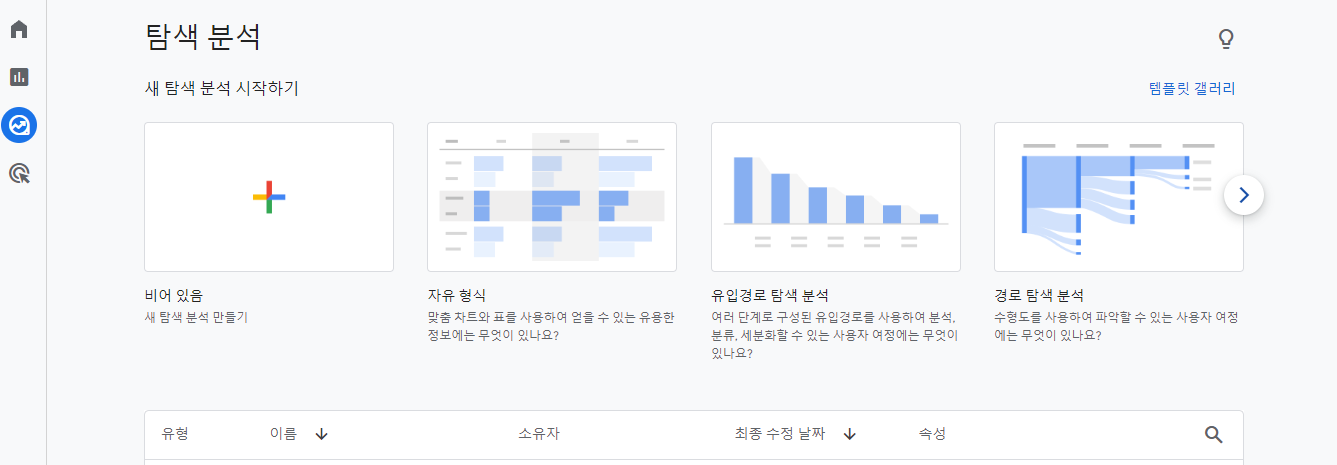Open the 자유 형식 template thumbnail
Viewport: 1337px width, 465px height.
552,197
